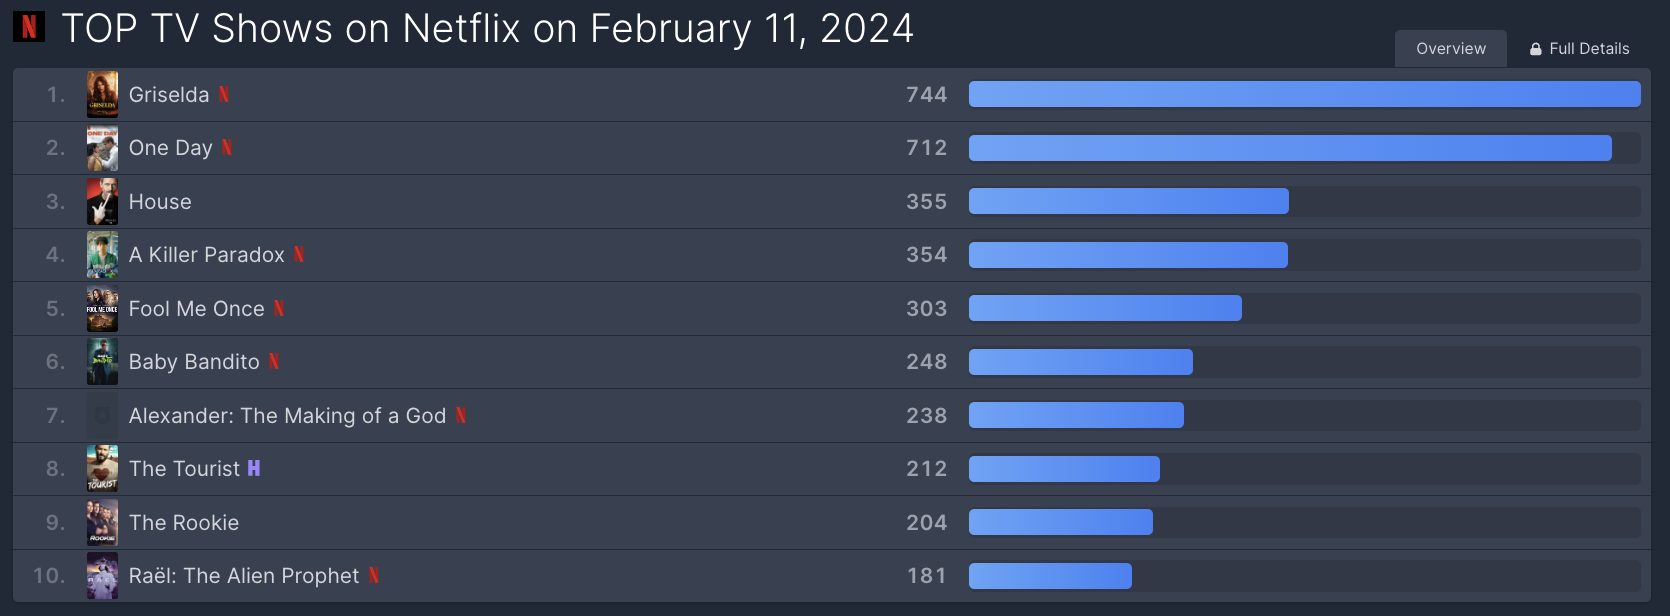The height and width of the screenshot is (616, 1670).
Task: Click the lock icon on Full Details
Action: (x=1536, y=49)
